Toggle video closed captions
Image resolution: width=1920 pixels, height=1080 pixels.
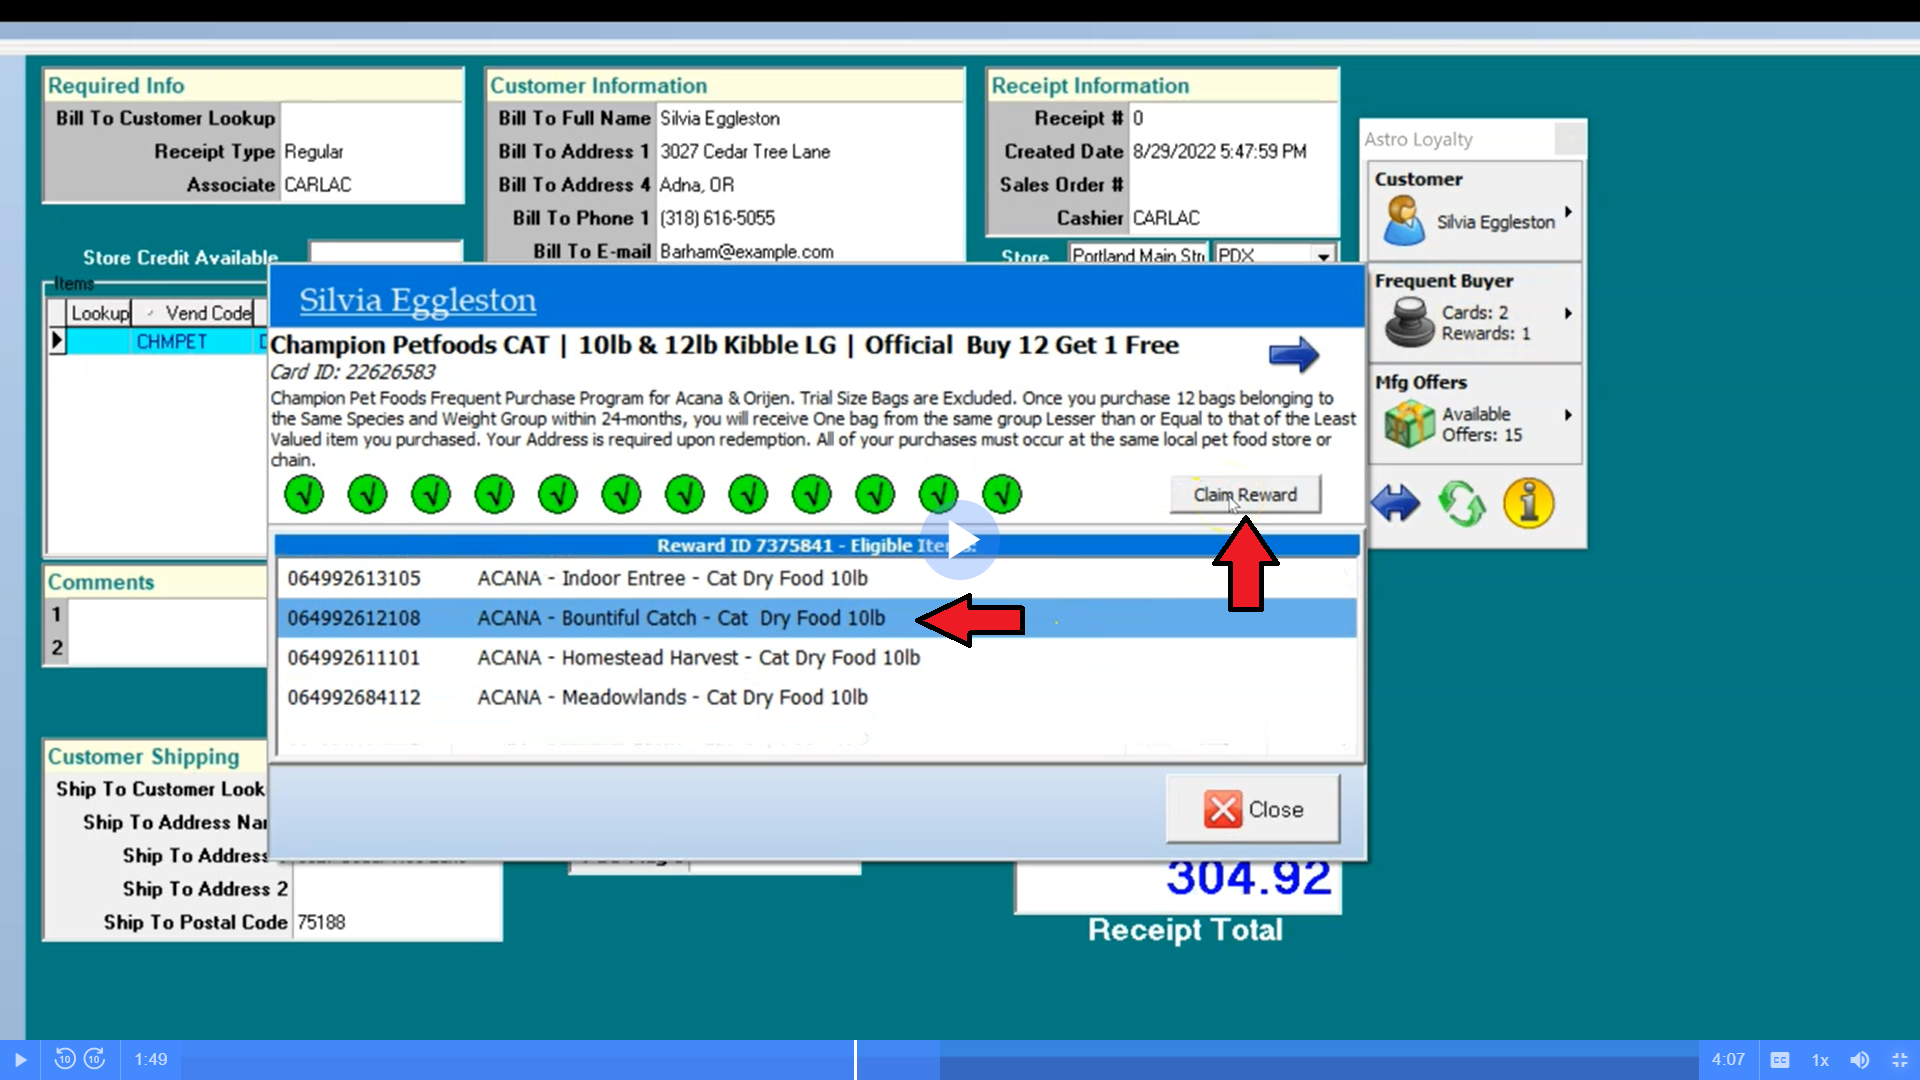[x=1779, y=1060]
